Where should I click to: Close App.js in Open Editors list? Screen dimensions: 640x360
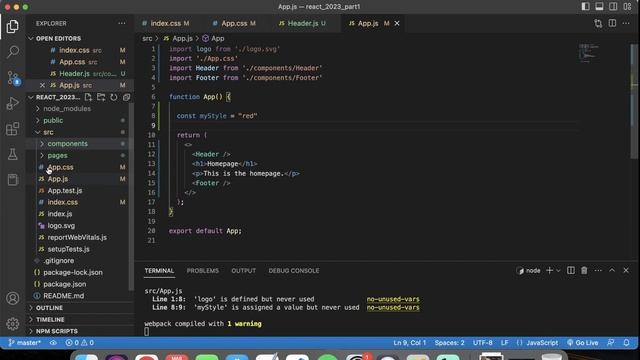pos(42,85)
